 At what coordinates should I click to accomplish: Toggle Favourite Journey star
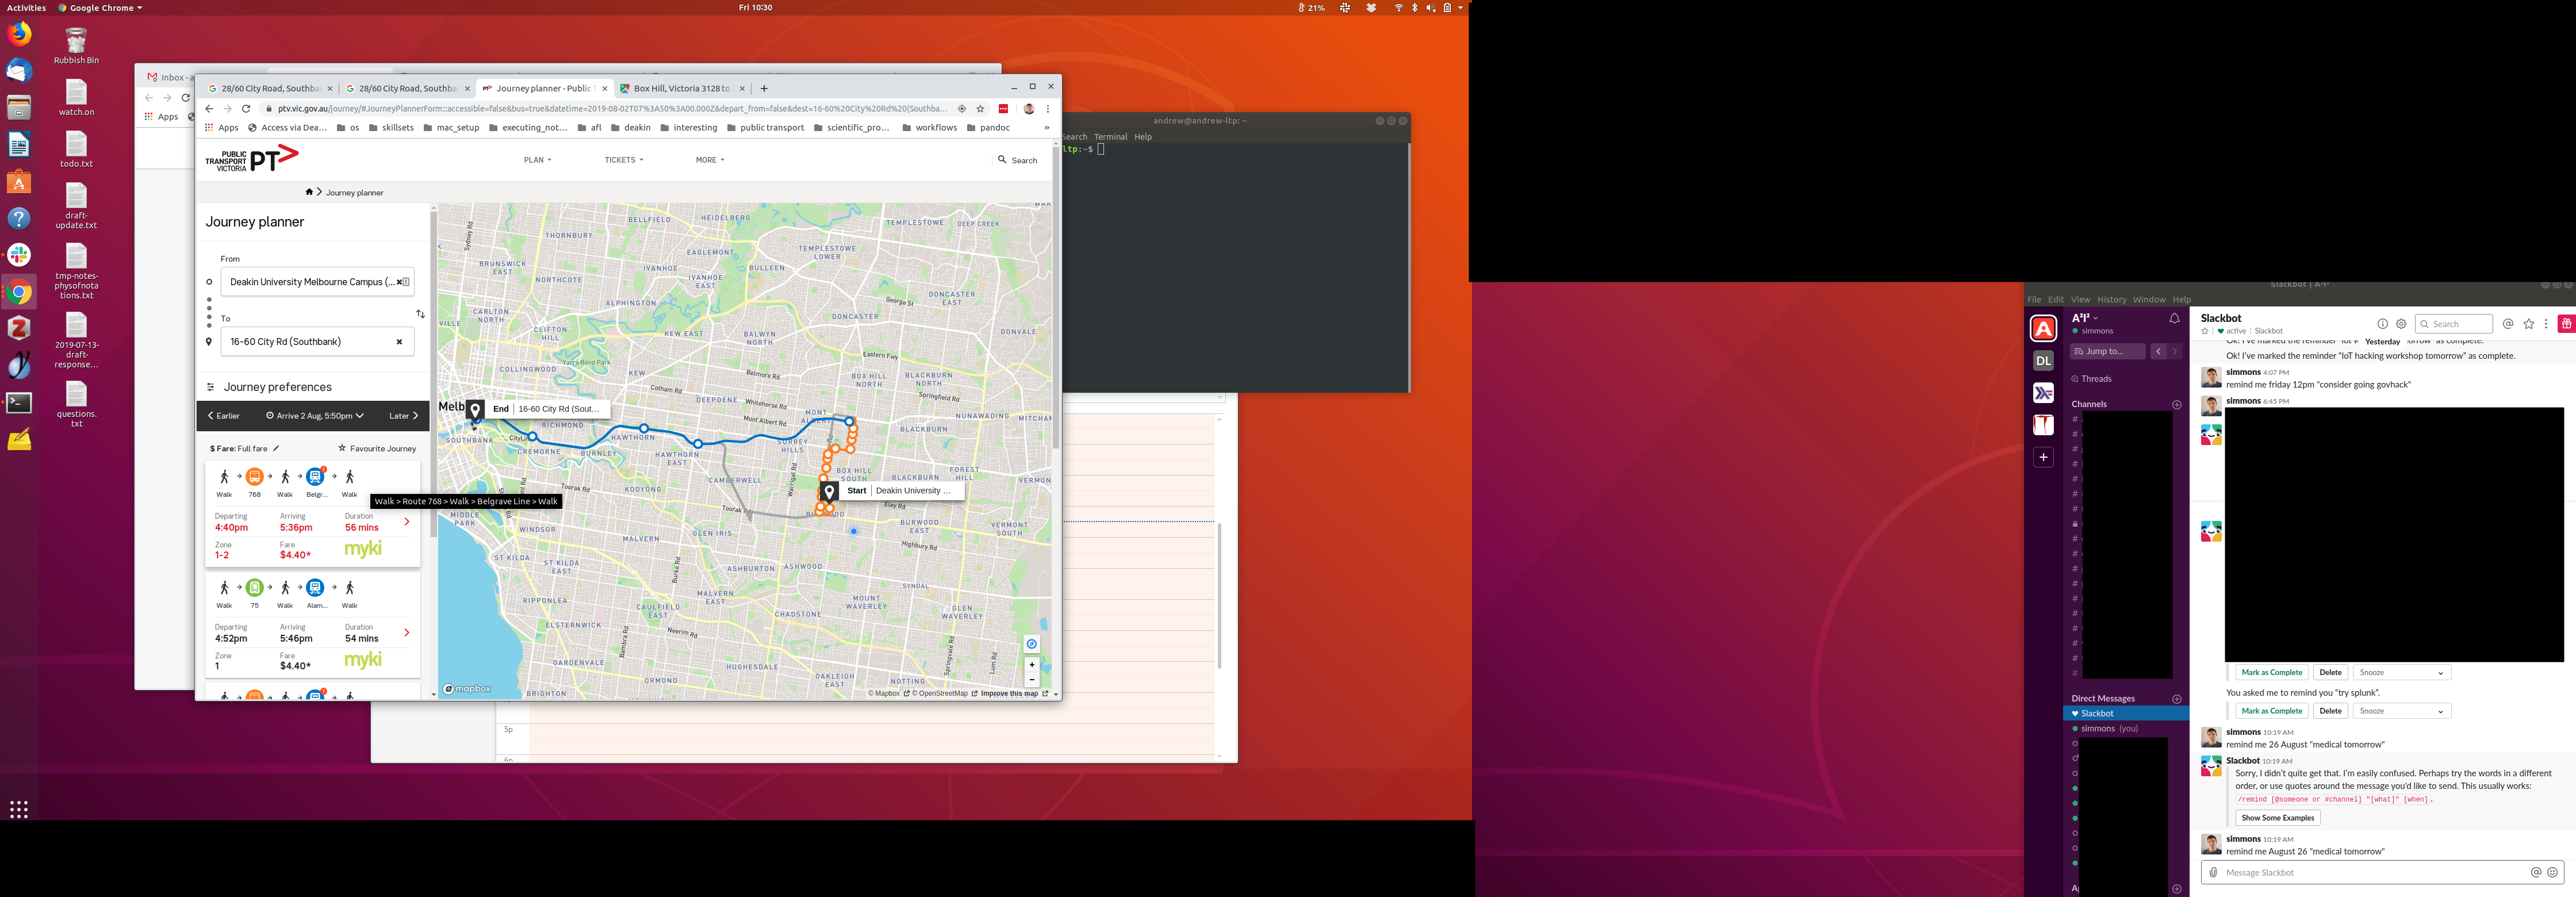342,449
